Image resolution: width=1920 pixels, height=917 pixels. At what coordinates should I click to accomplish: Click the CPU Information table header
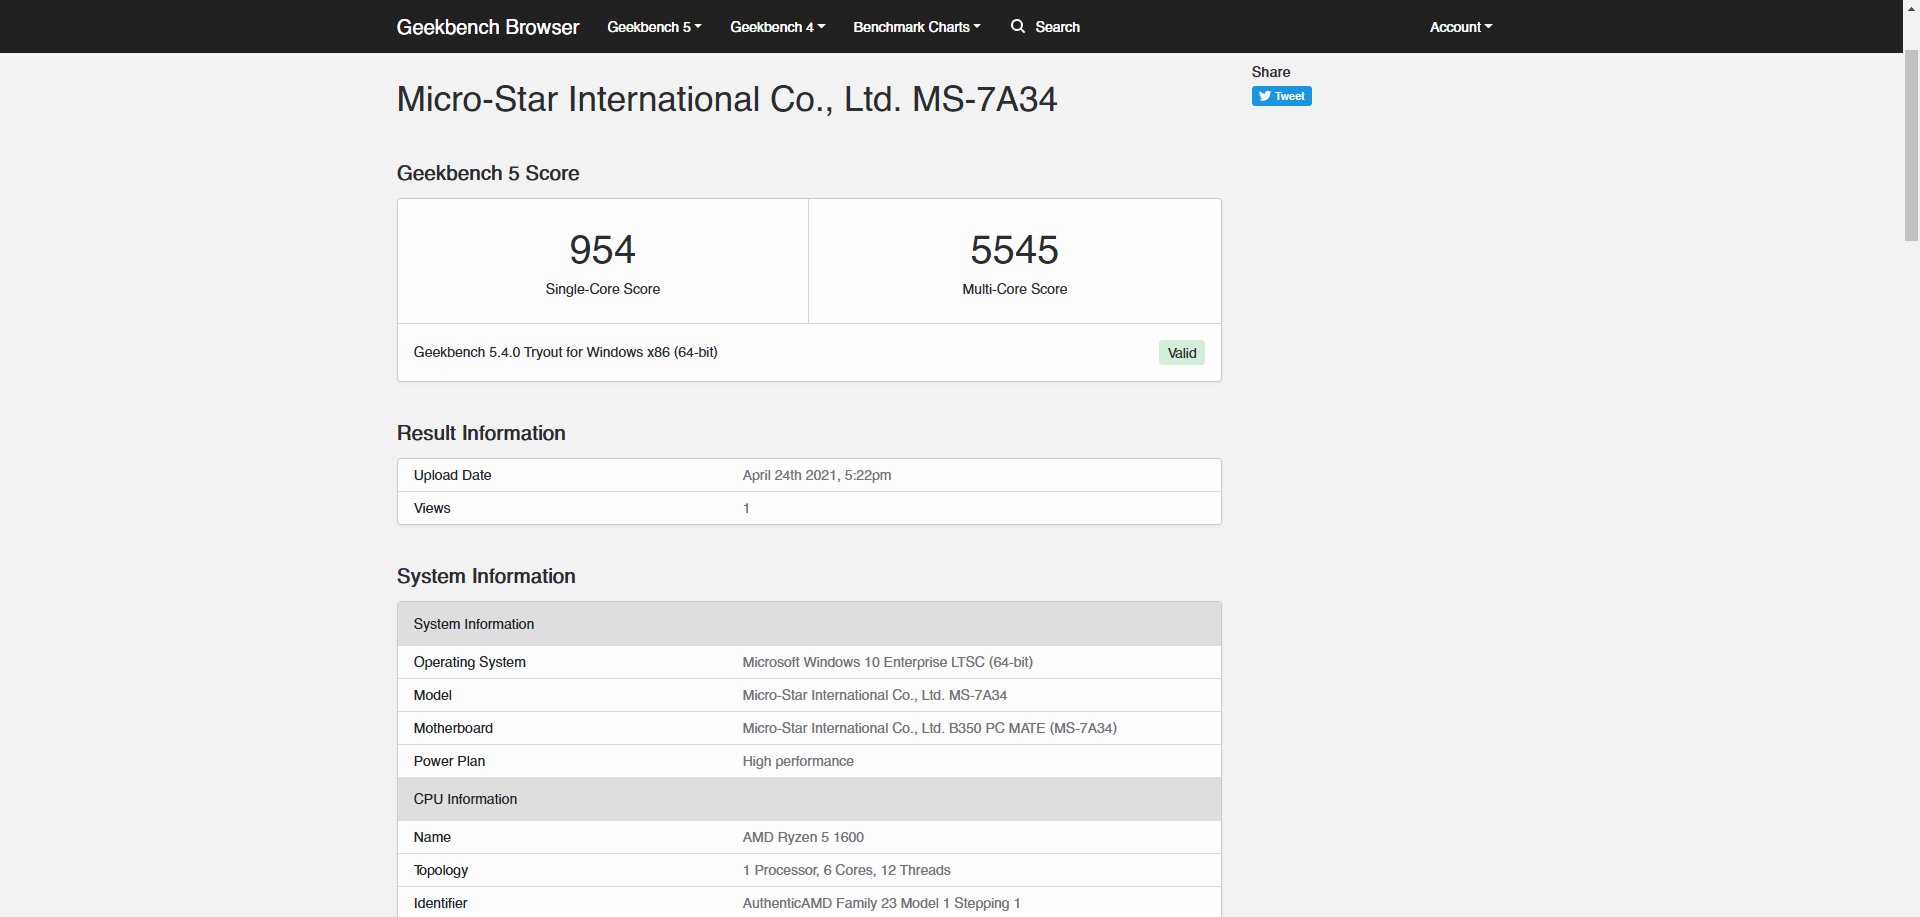pos(809,799)
